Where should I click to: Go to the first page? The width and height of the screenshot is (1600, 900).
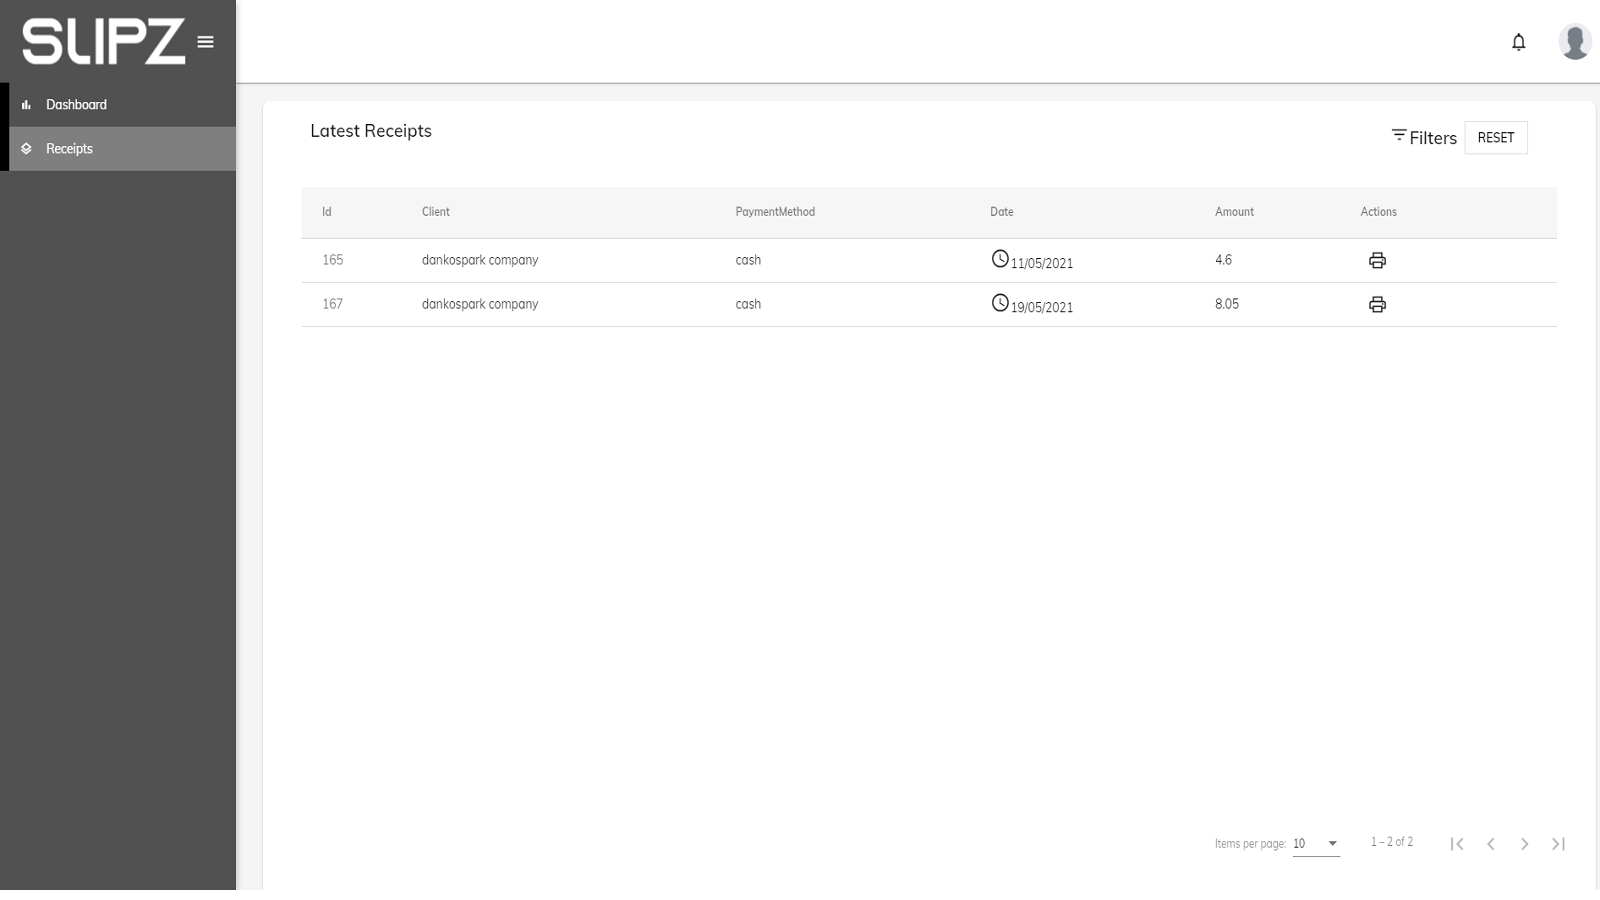tap(1457, 844)
